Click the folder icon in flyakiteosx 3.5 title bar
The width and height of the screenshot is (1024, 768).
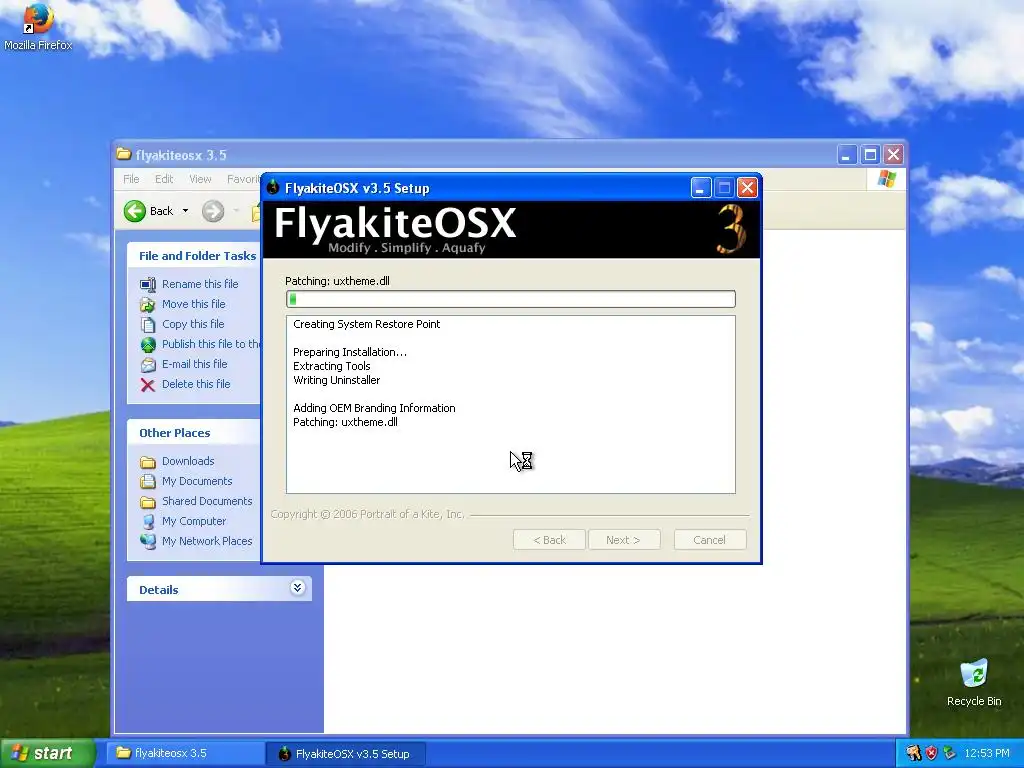click(x=123, y=154)
